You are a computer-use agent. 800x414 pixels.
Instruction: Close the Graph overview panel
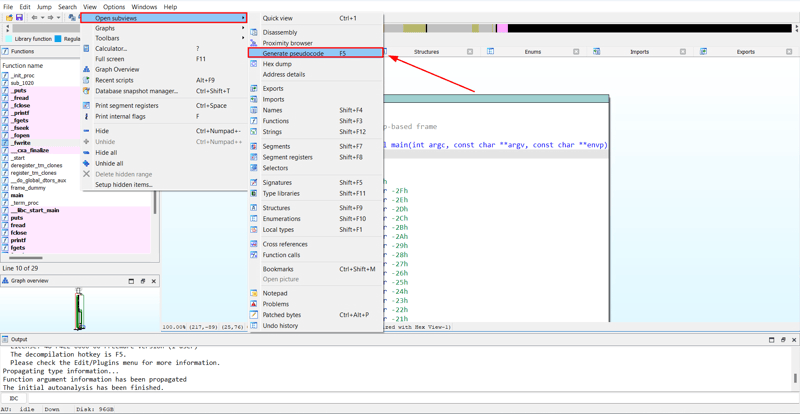(x=154, y=281)
